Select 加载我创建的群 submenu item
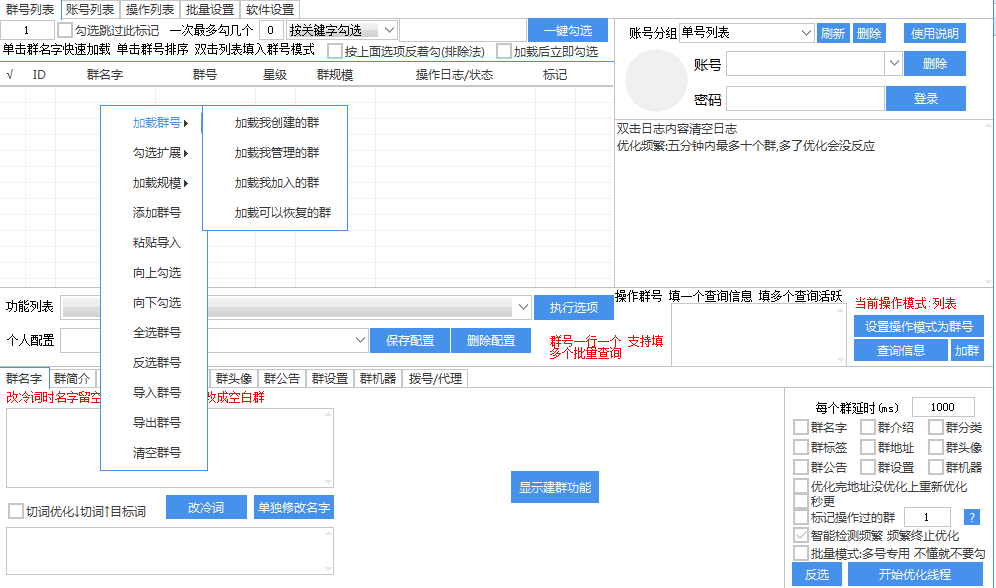Screen dimensions: 996x588 coord(276,123)
